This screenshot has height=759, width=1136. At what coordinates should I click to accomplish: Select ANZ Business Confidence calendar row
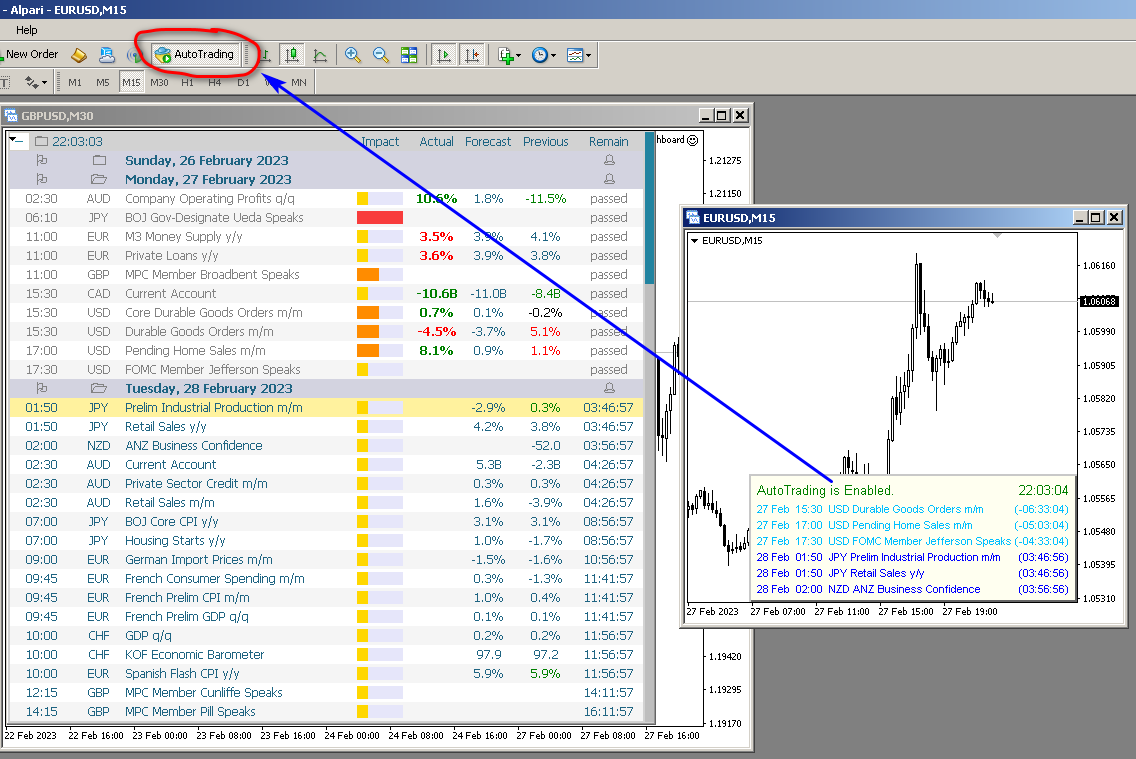[x=326, y=445]
